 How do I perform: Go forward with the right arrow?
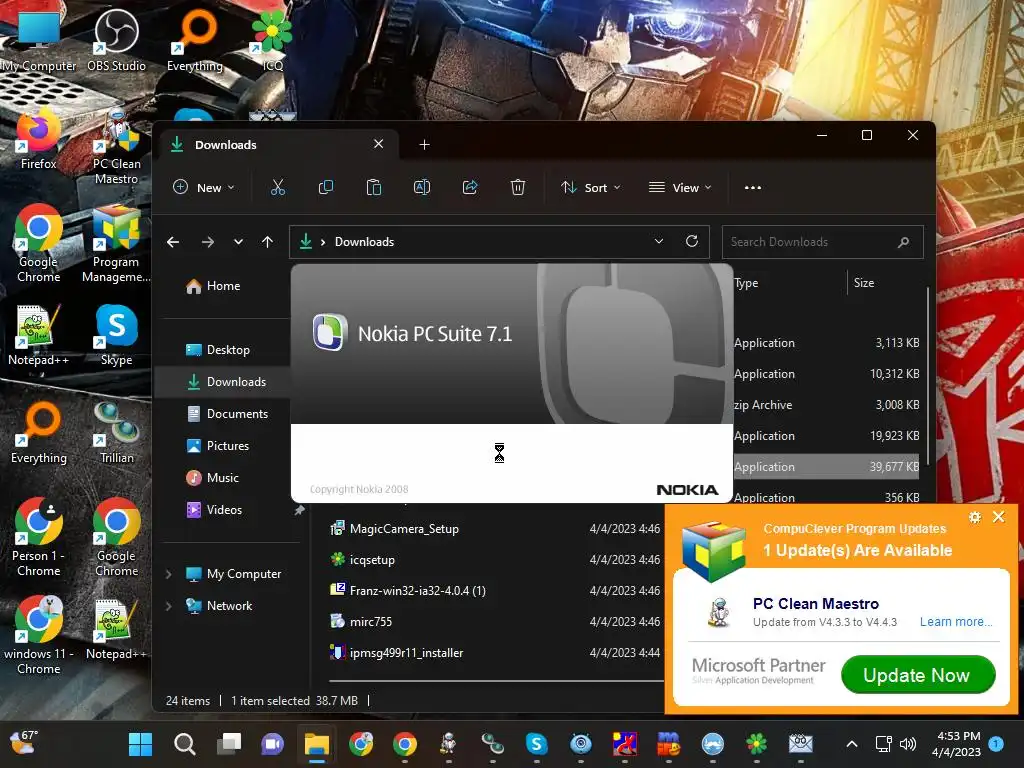pyautogui.click(x=208, y=242)
